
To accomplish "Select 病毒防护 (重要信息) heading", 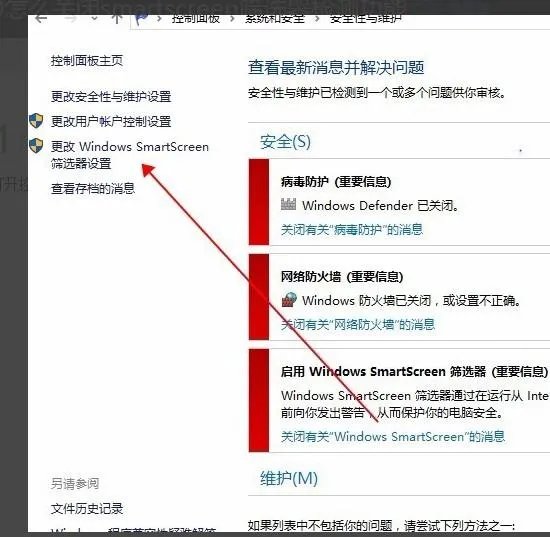I will pyautogui.click(x=336, y=182).
